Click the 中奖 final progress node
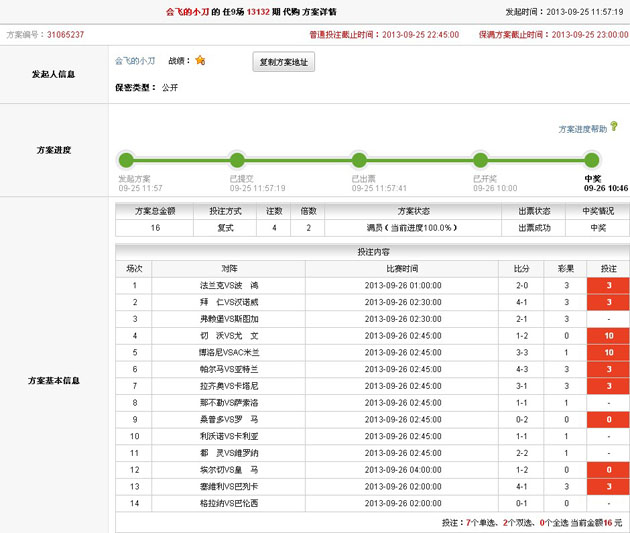This screenshot has width=630, height=533. pos(592,160)
